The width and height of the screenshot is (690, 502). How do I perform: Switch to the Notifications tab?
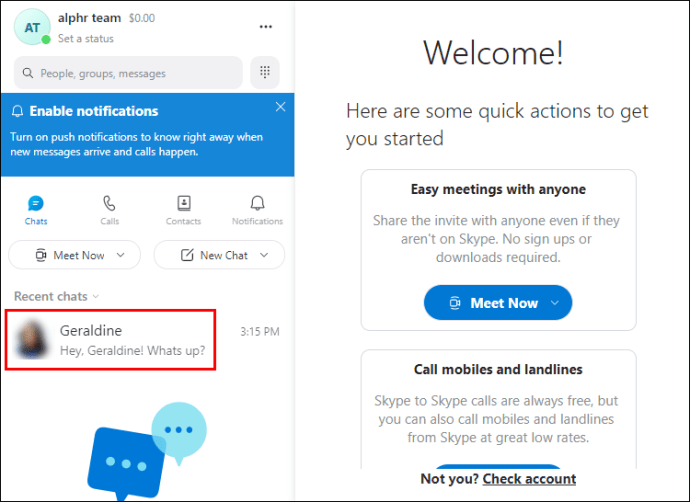(x=257, y=210)
